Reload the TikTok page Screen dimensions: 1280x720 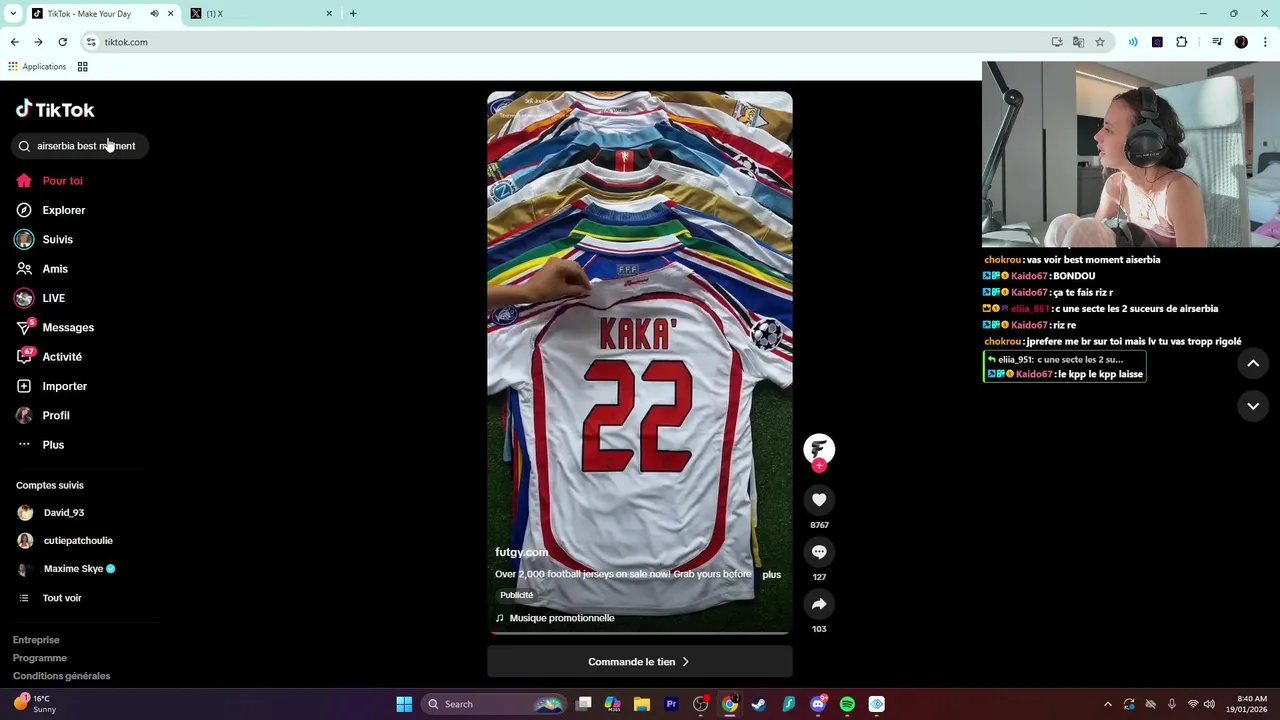coord(62,42)
